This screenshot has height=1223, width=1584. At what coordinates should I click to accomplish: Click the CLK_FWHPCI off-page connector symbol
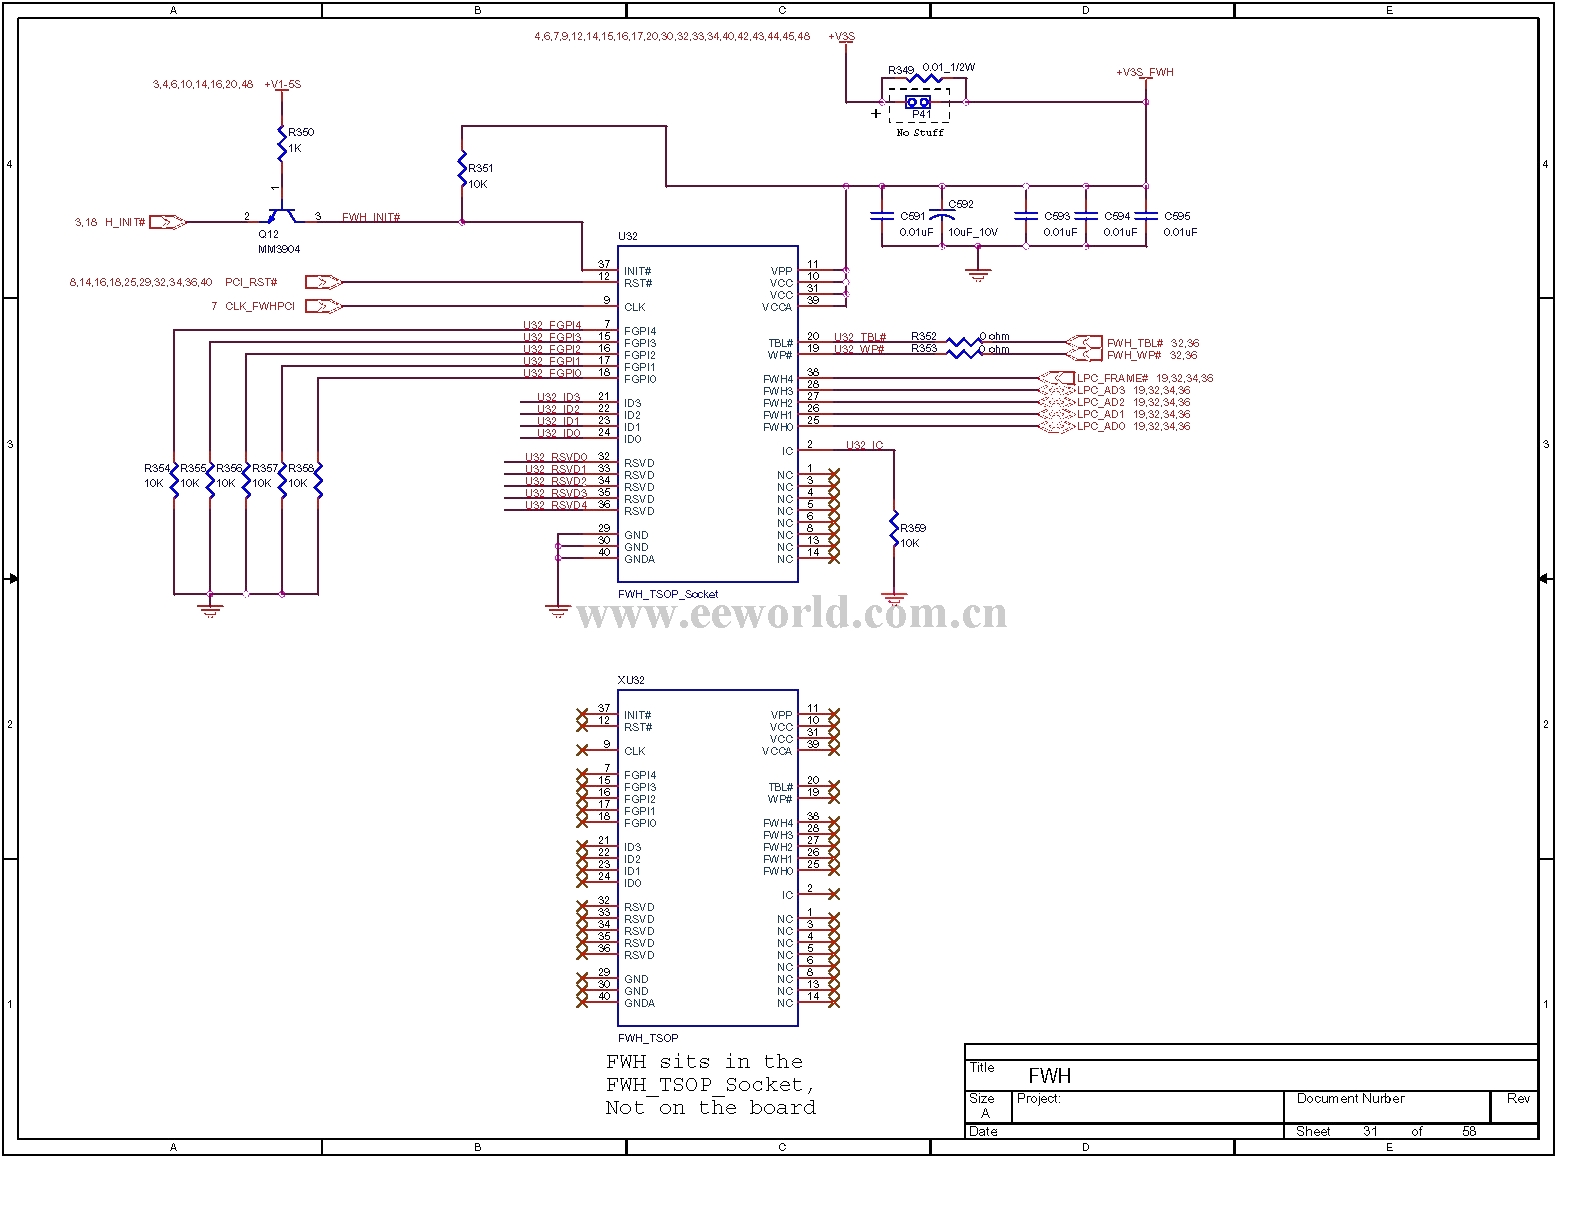pos(324,306)
